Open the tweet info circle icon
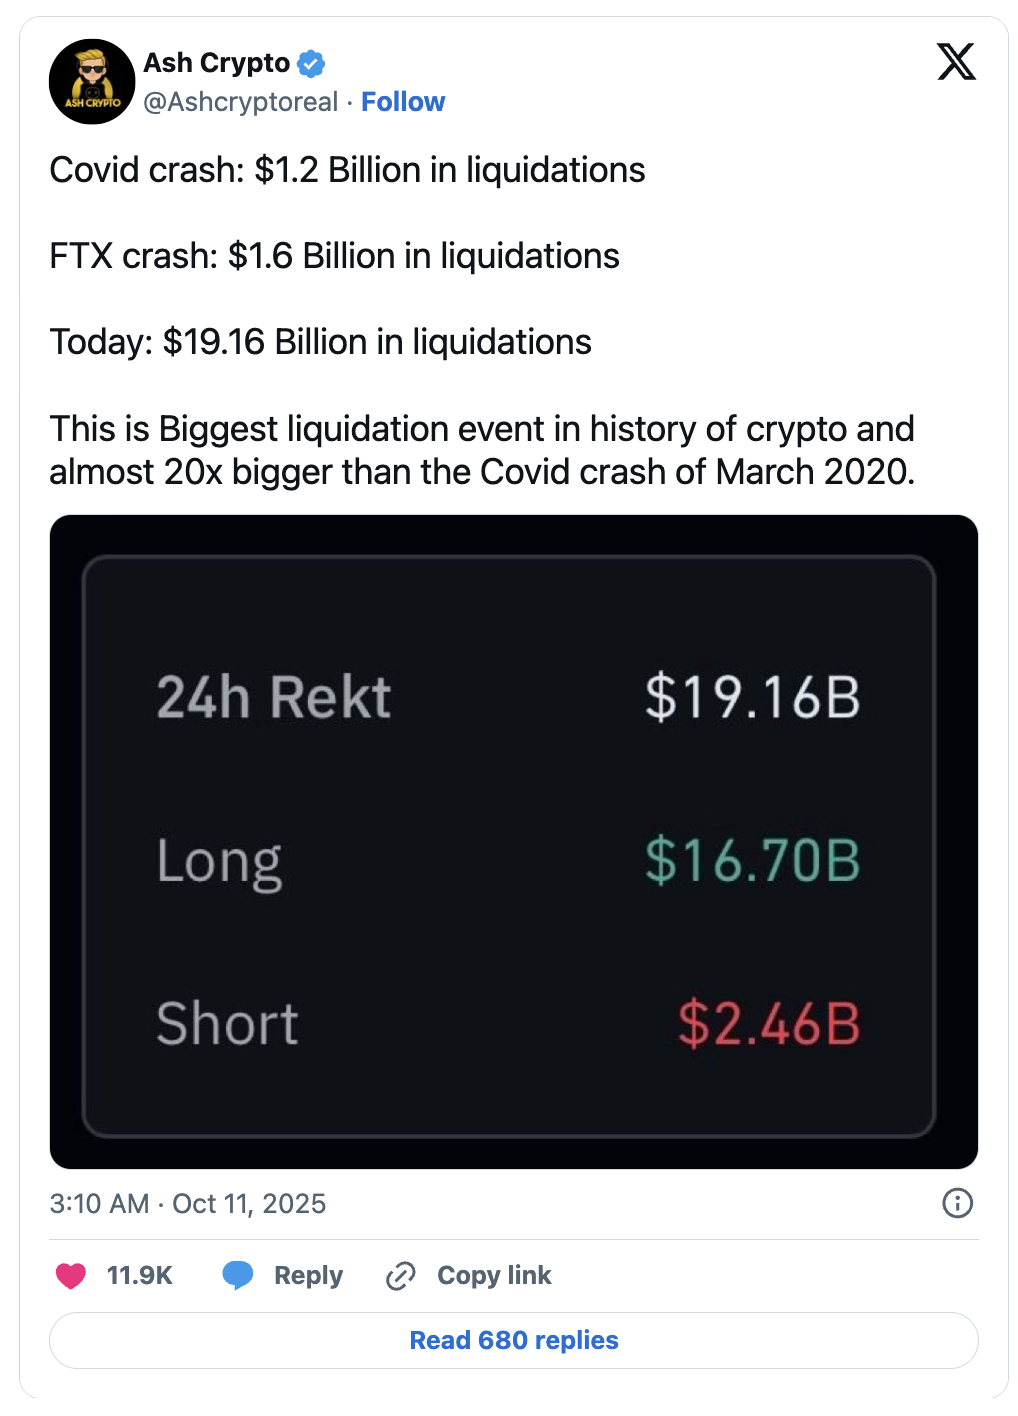The image size is (1018, 1416). coord(957,1203)
